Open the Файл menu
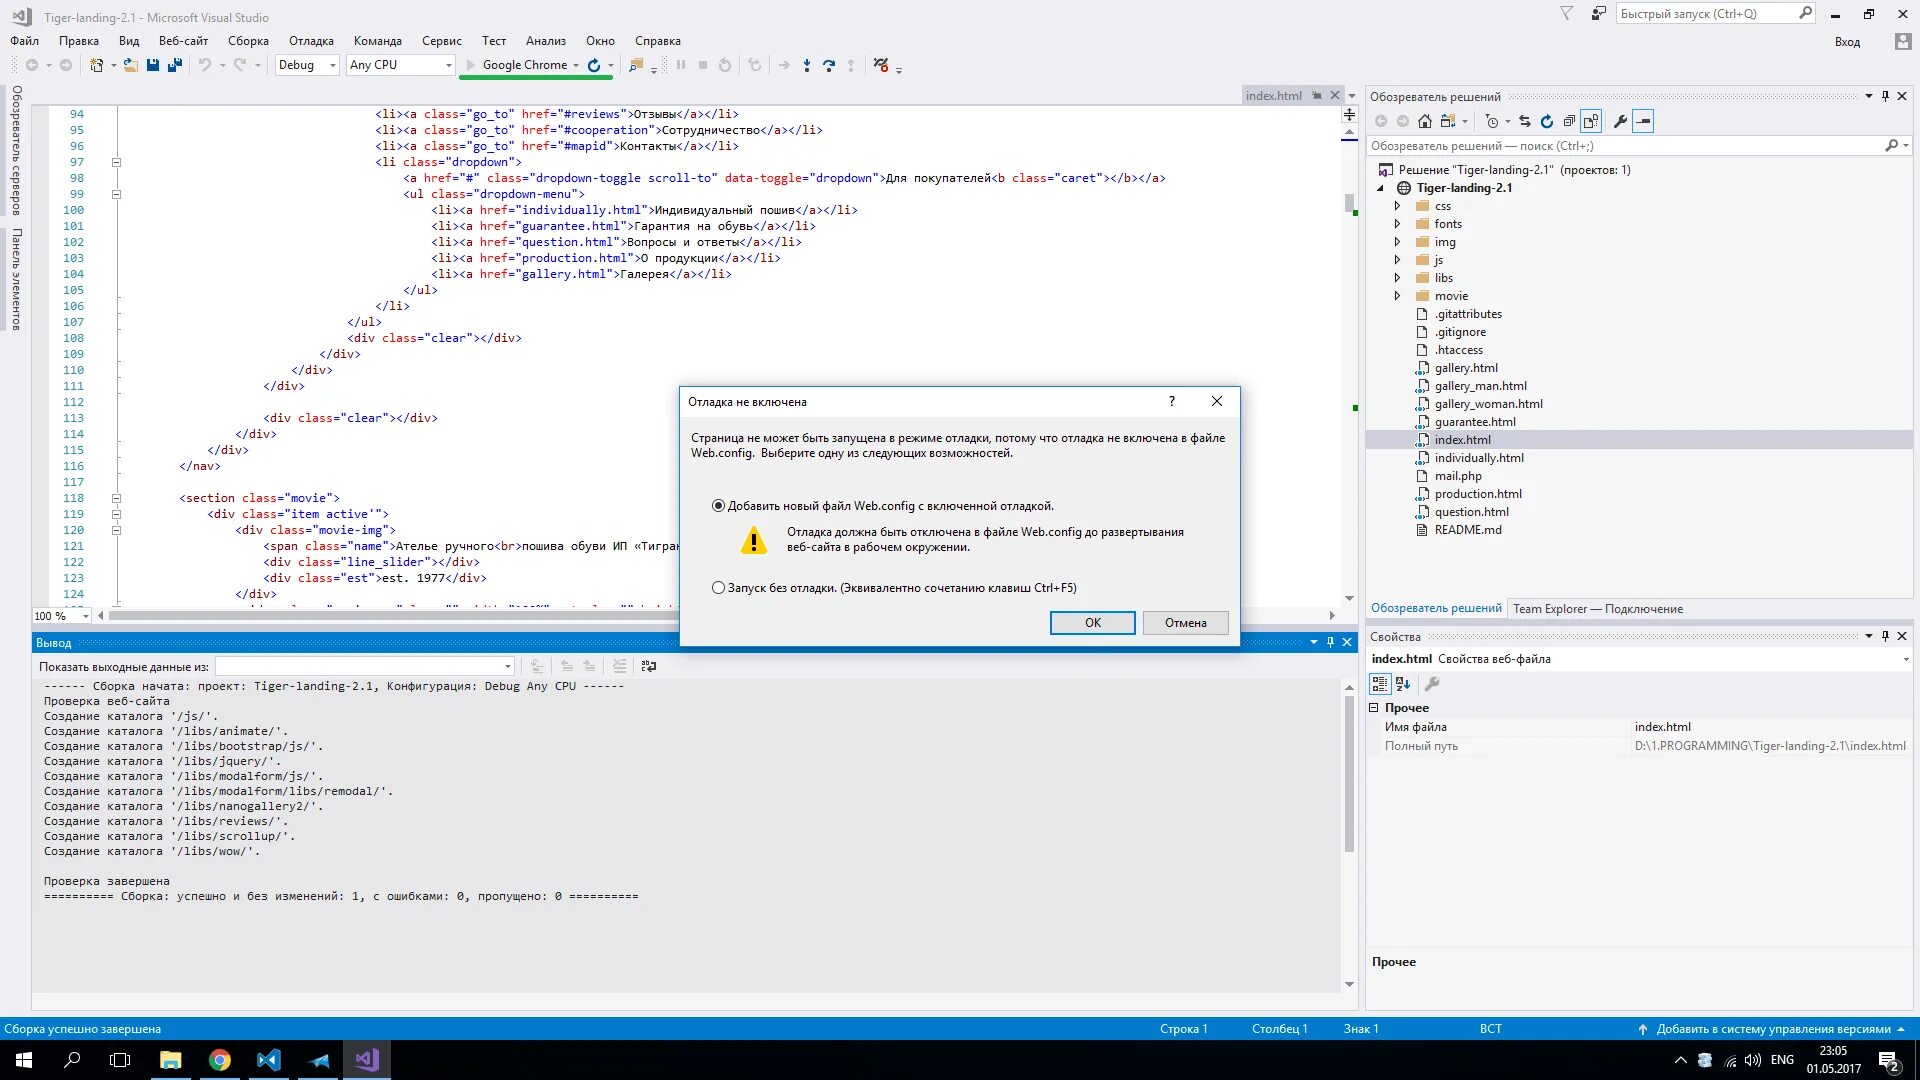Screen dimensions: 1920x1080 point(25,41)
